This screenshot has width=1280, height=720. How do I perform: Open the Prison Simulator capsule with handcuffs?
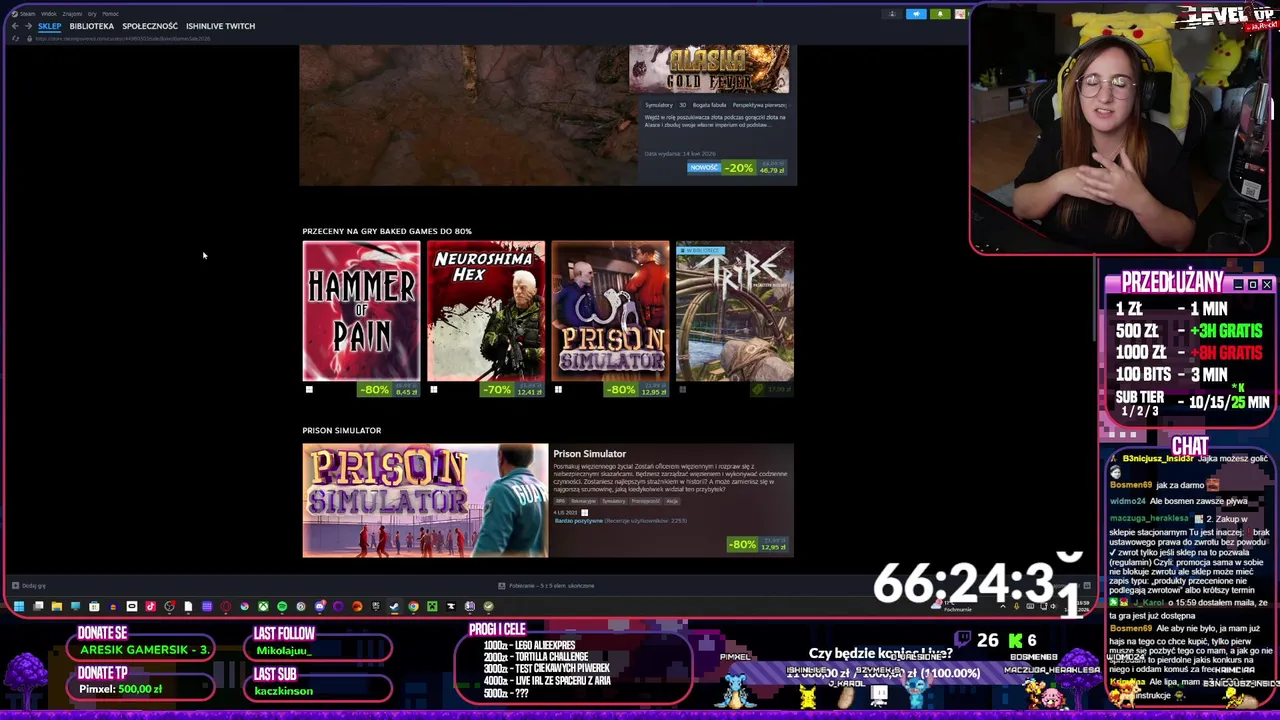click(x=610, y=311)
